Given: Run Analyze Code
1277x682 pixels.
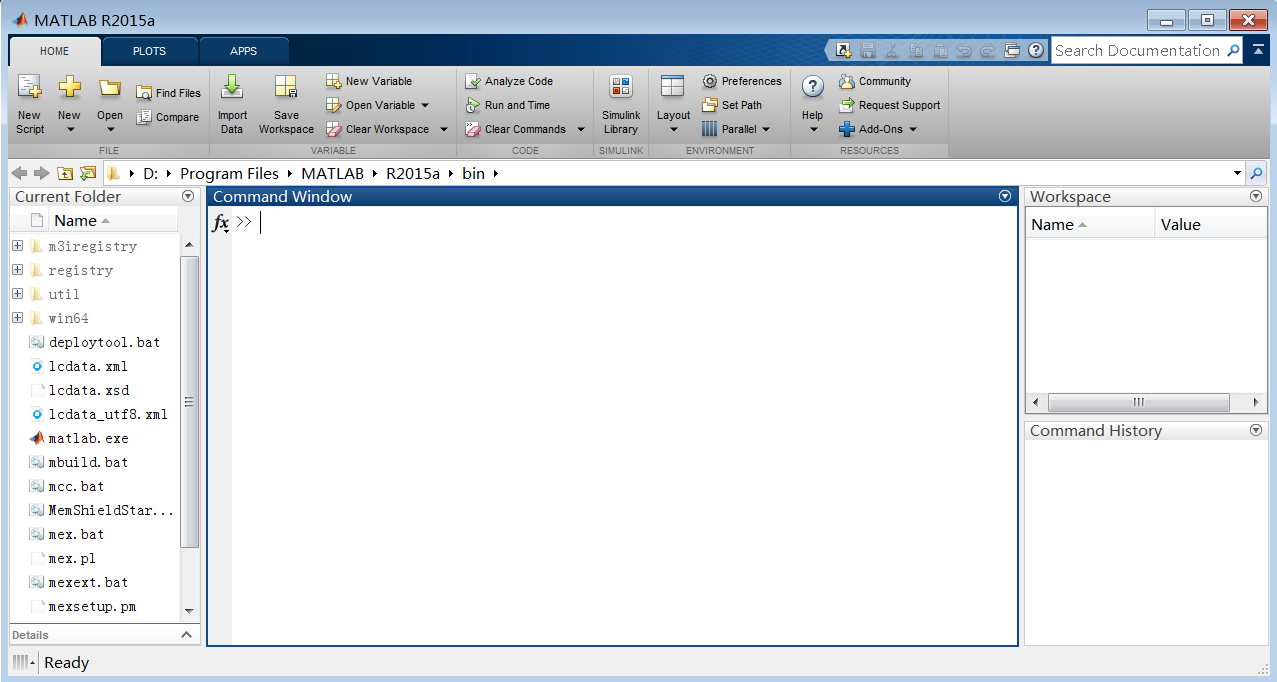Looking at the screenshot, I should coord(509,81).
